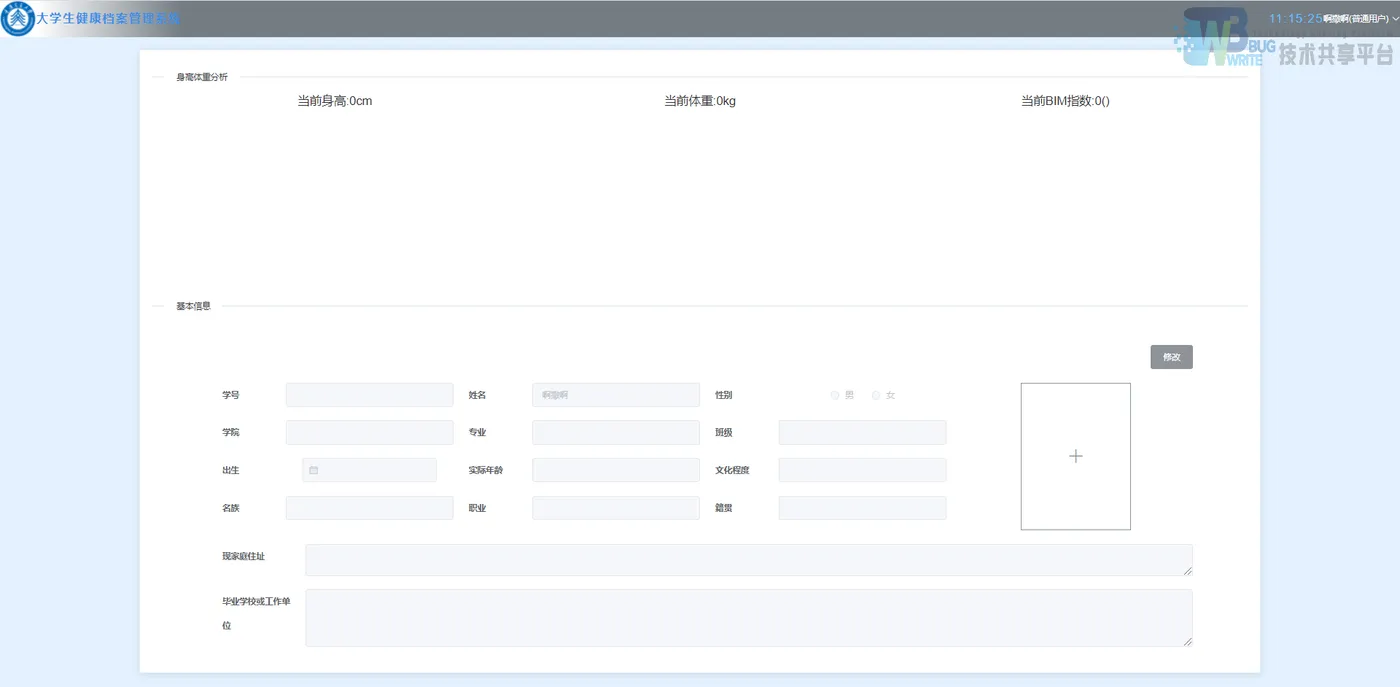Viewport: 1400px width, 687px height.
Task: Click the 职业 input field
Action: click(x=616, y=508)
